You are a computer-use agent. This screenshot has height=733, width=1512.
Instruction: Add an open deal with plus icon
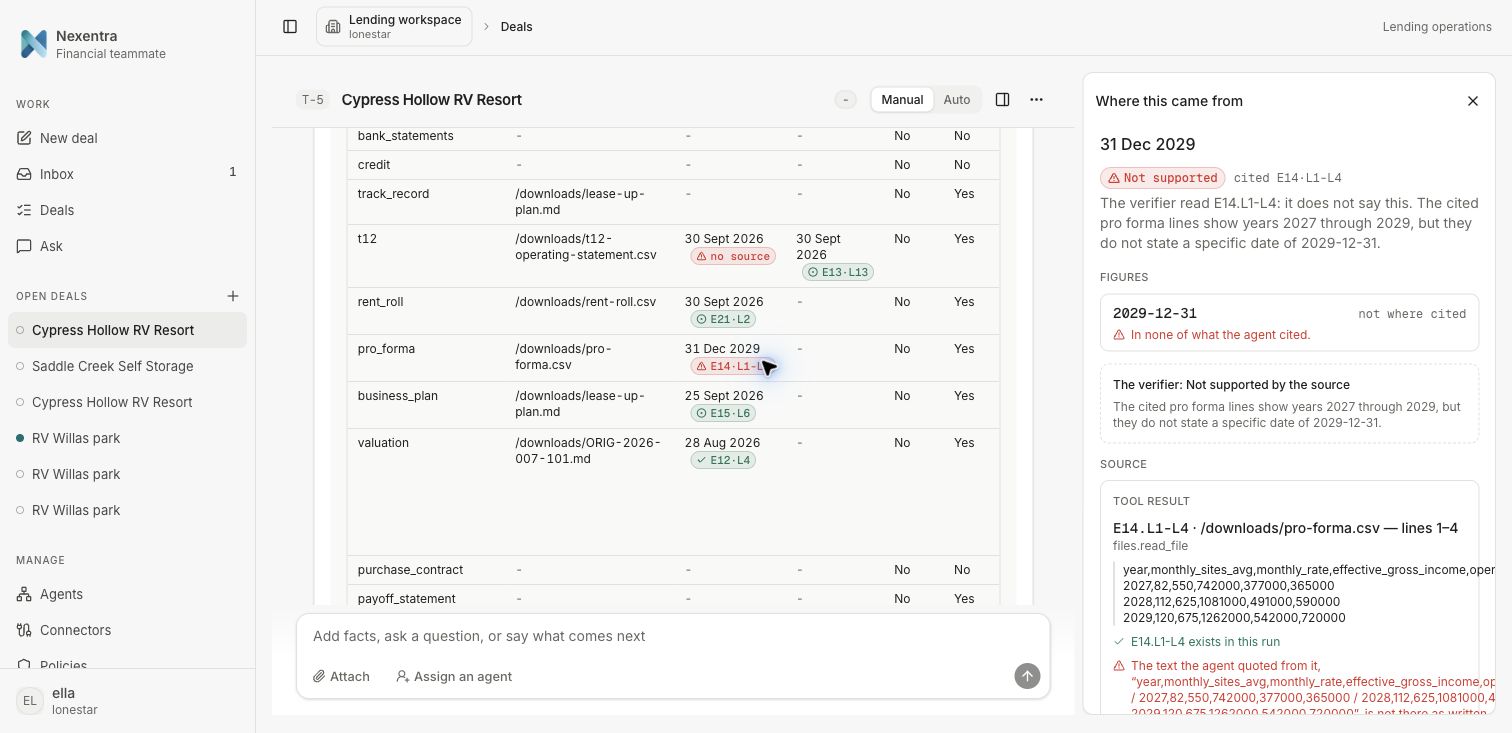(233, 296)
